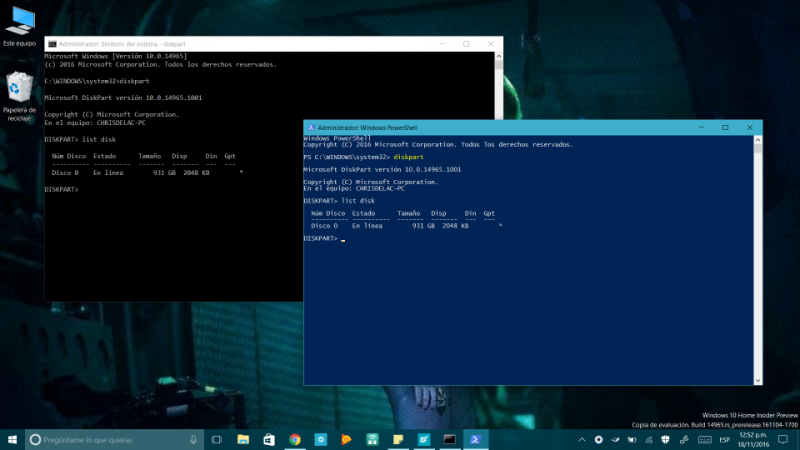Screen dimensions: 800x450
Task: Click the Cortana search box Pregúntame lo que quieras
Action: coord(114,439)
